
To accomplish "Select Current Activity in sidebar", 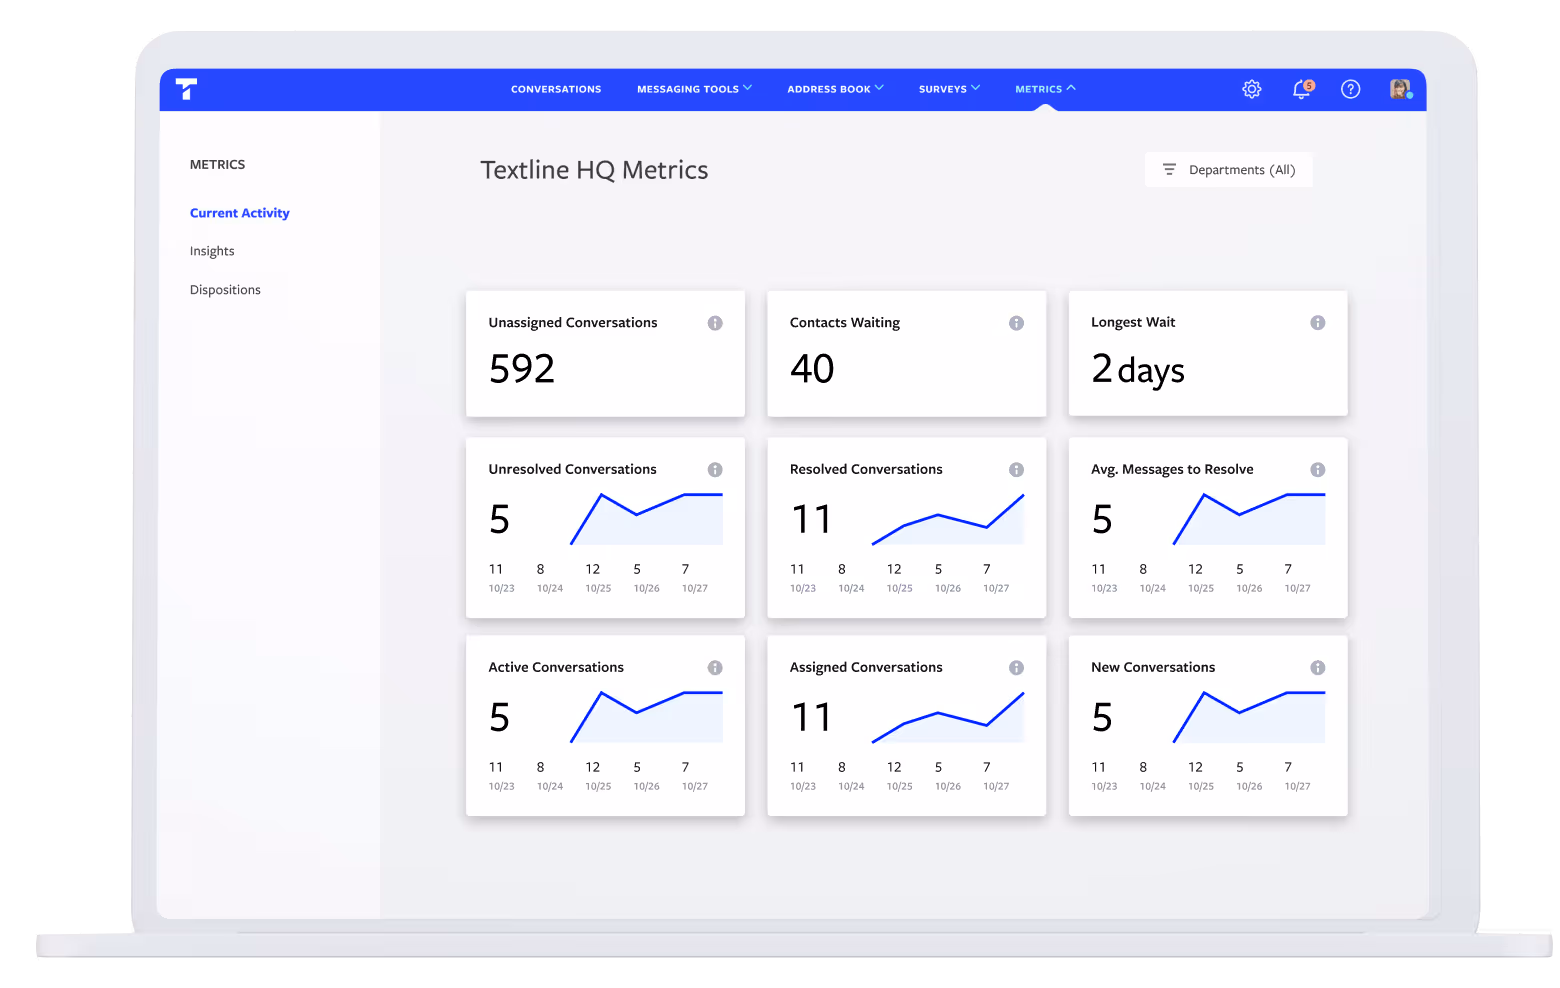I will coord(240,213).
